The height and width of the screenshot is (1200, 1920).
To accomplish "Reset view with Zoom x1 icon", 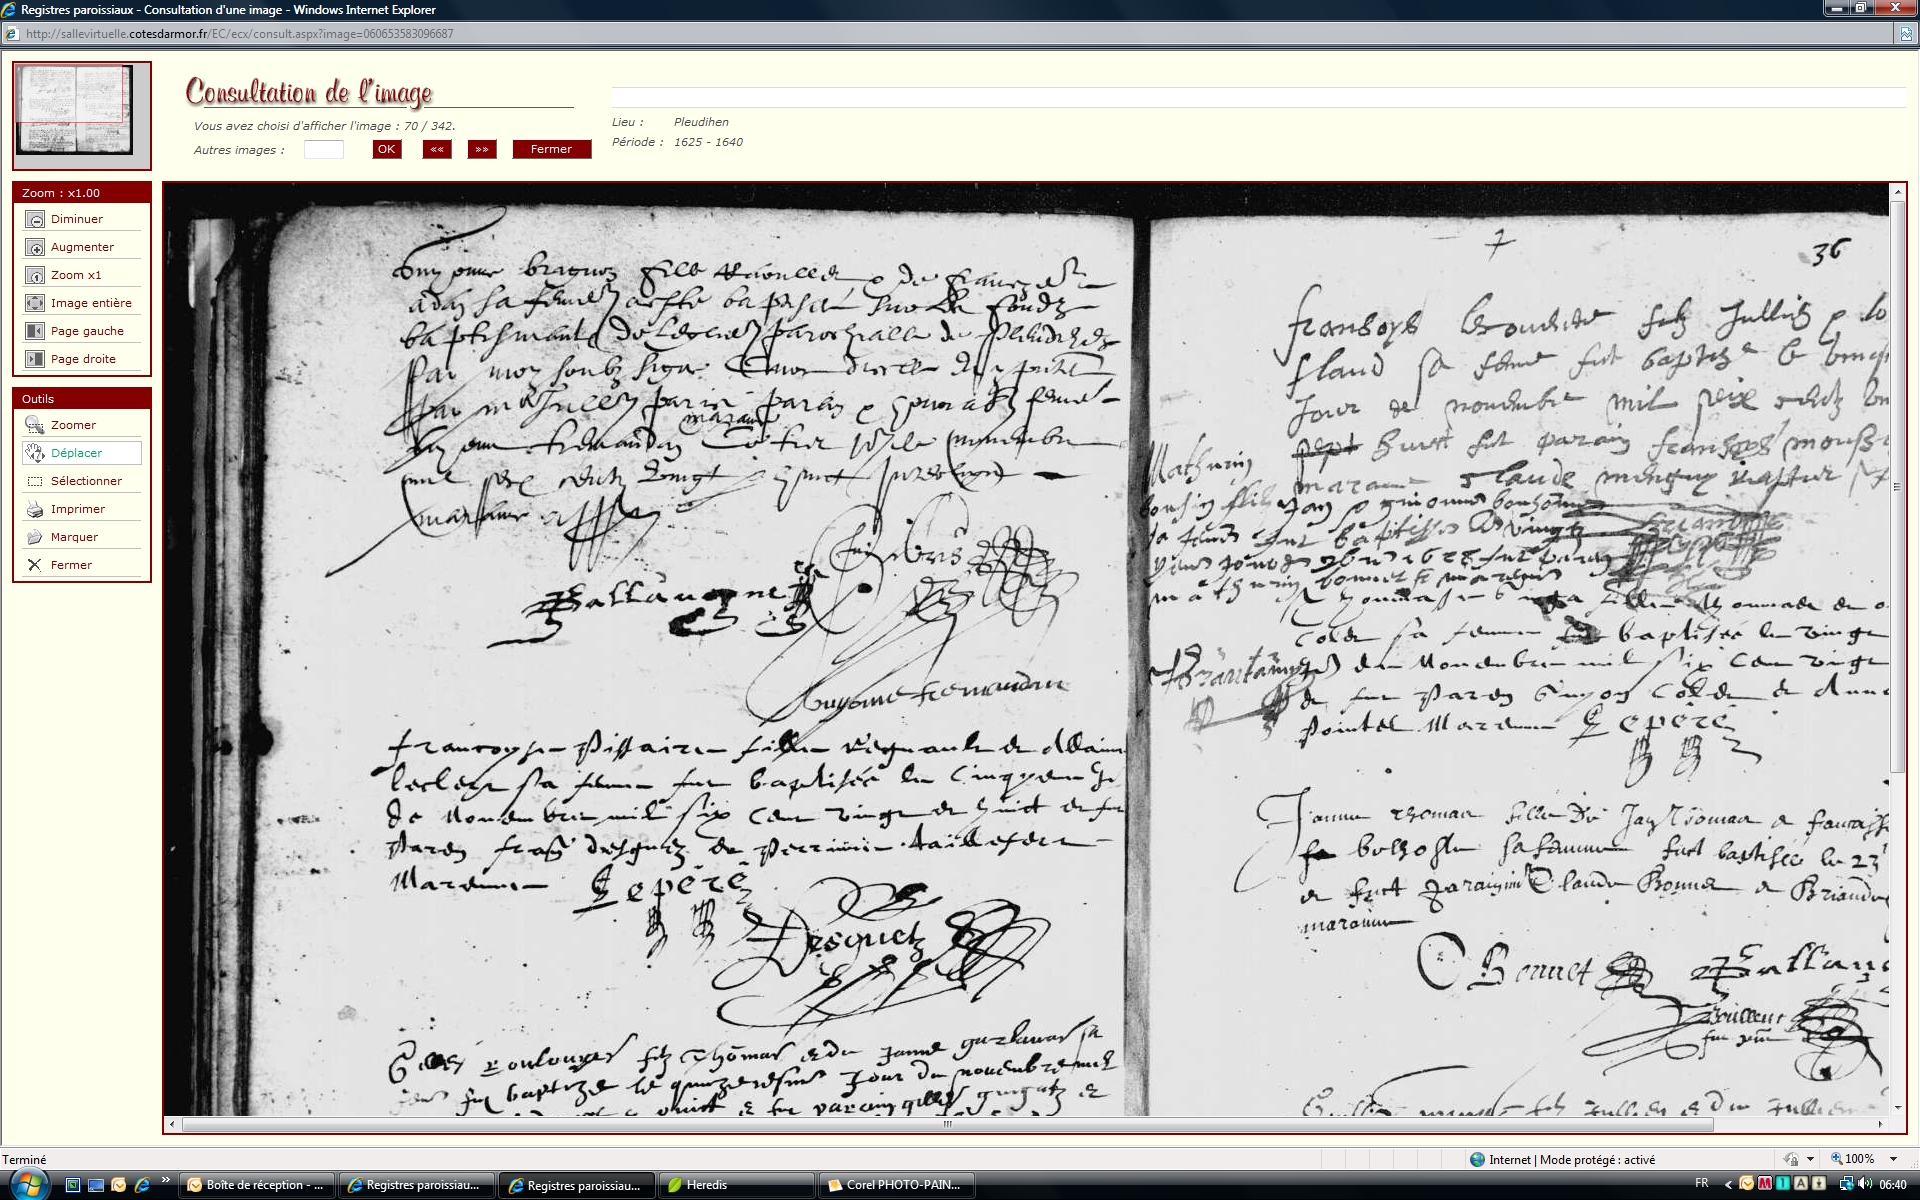I will point(35,276).
